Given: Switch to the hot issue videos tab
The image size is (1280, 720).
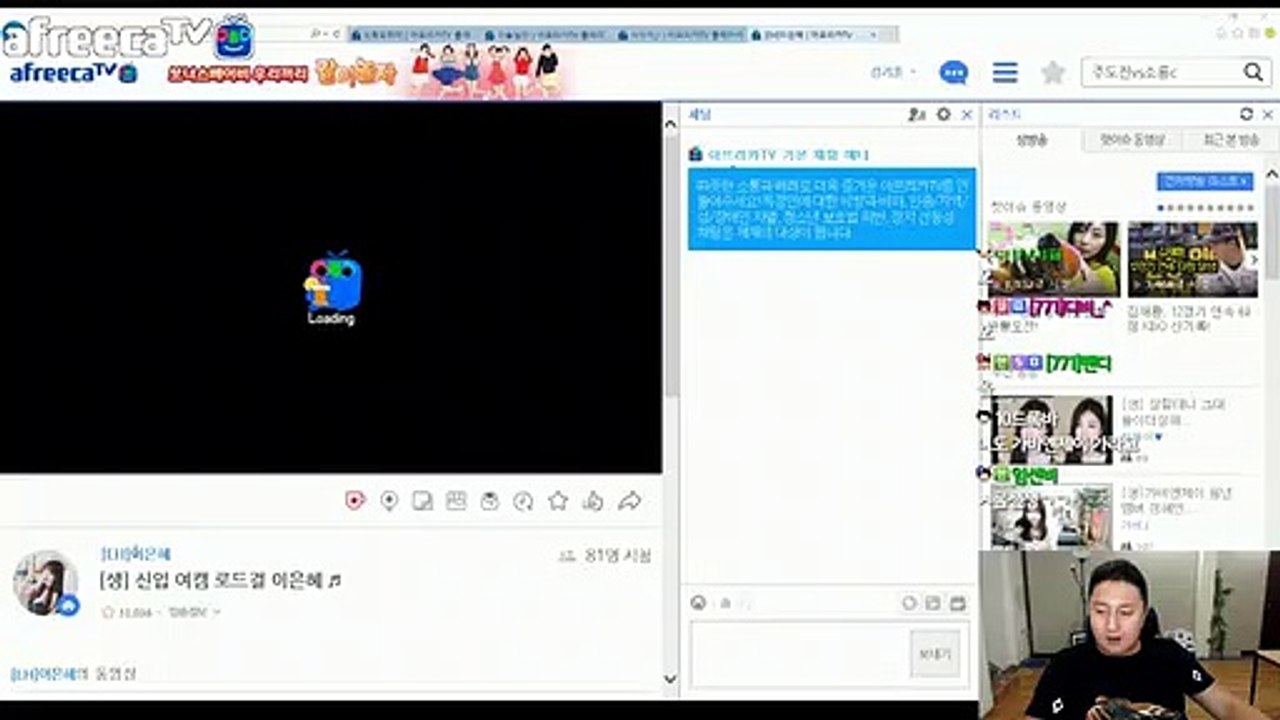Looking at the screenshot, I should click(1132, 141).
